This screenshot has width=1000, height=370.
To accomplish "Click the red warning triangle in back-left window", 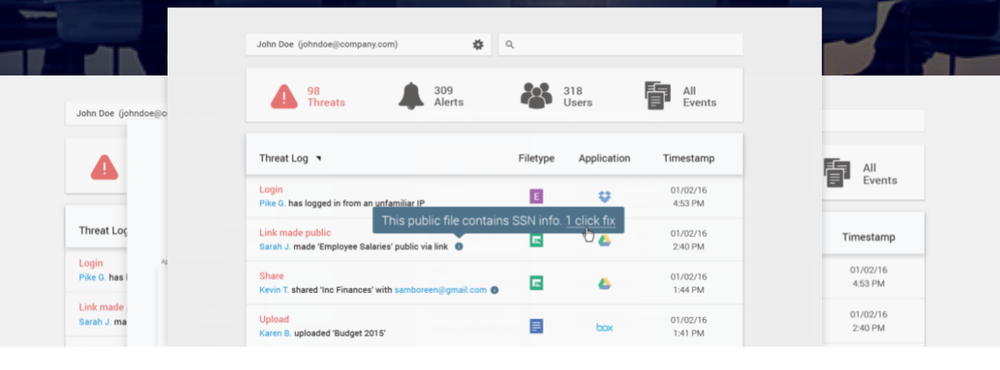I will coord(104,167).
